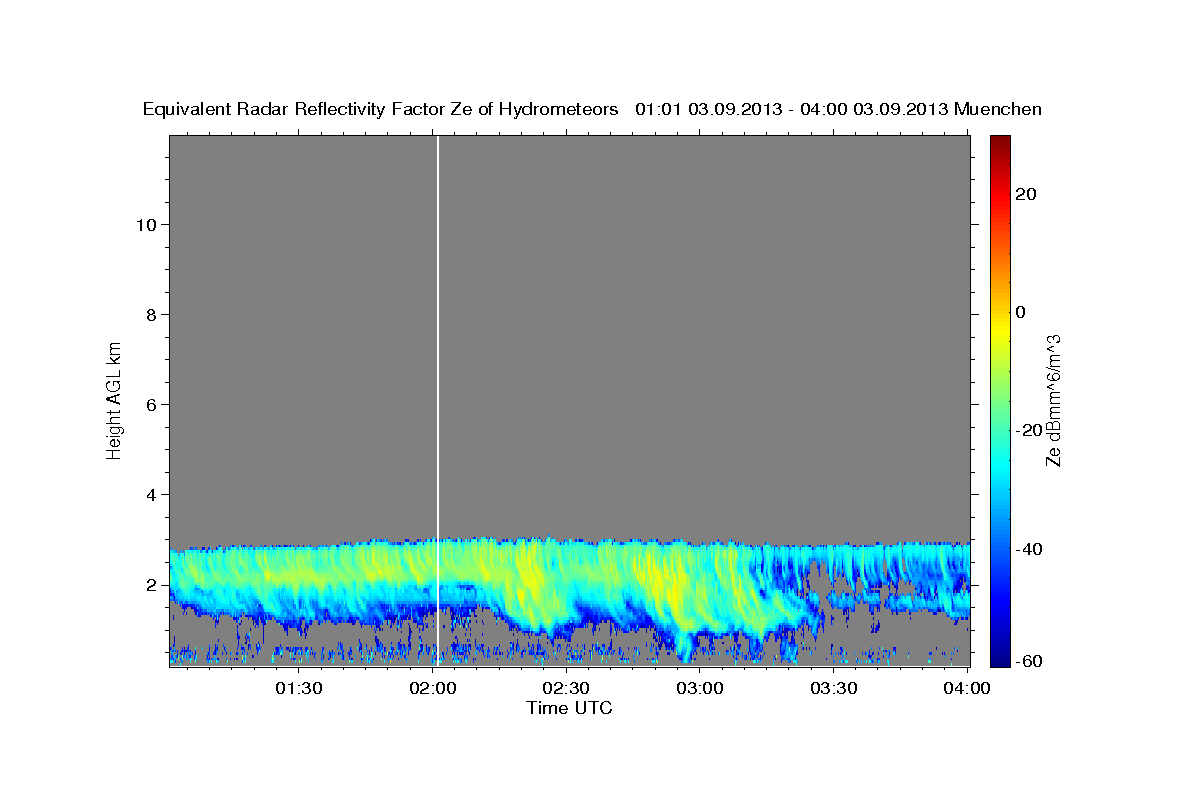Viewport: 1200px width, 800px height.
Task: Click the height axis label '4'
Action: coord(153,494)
